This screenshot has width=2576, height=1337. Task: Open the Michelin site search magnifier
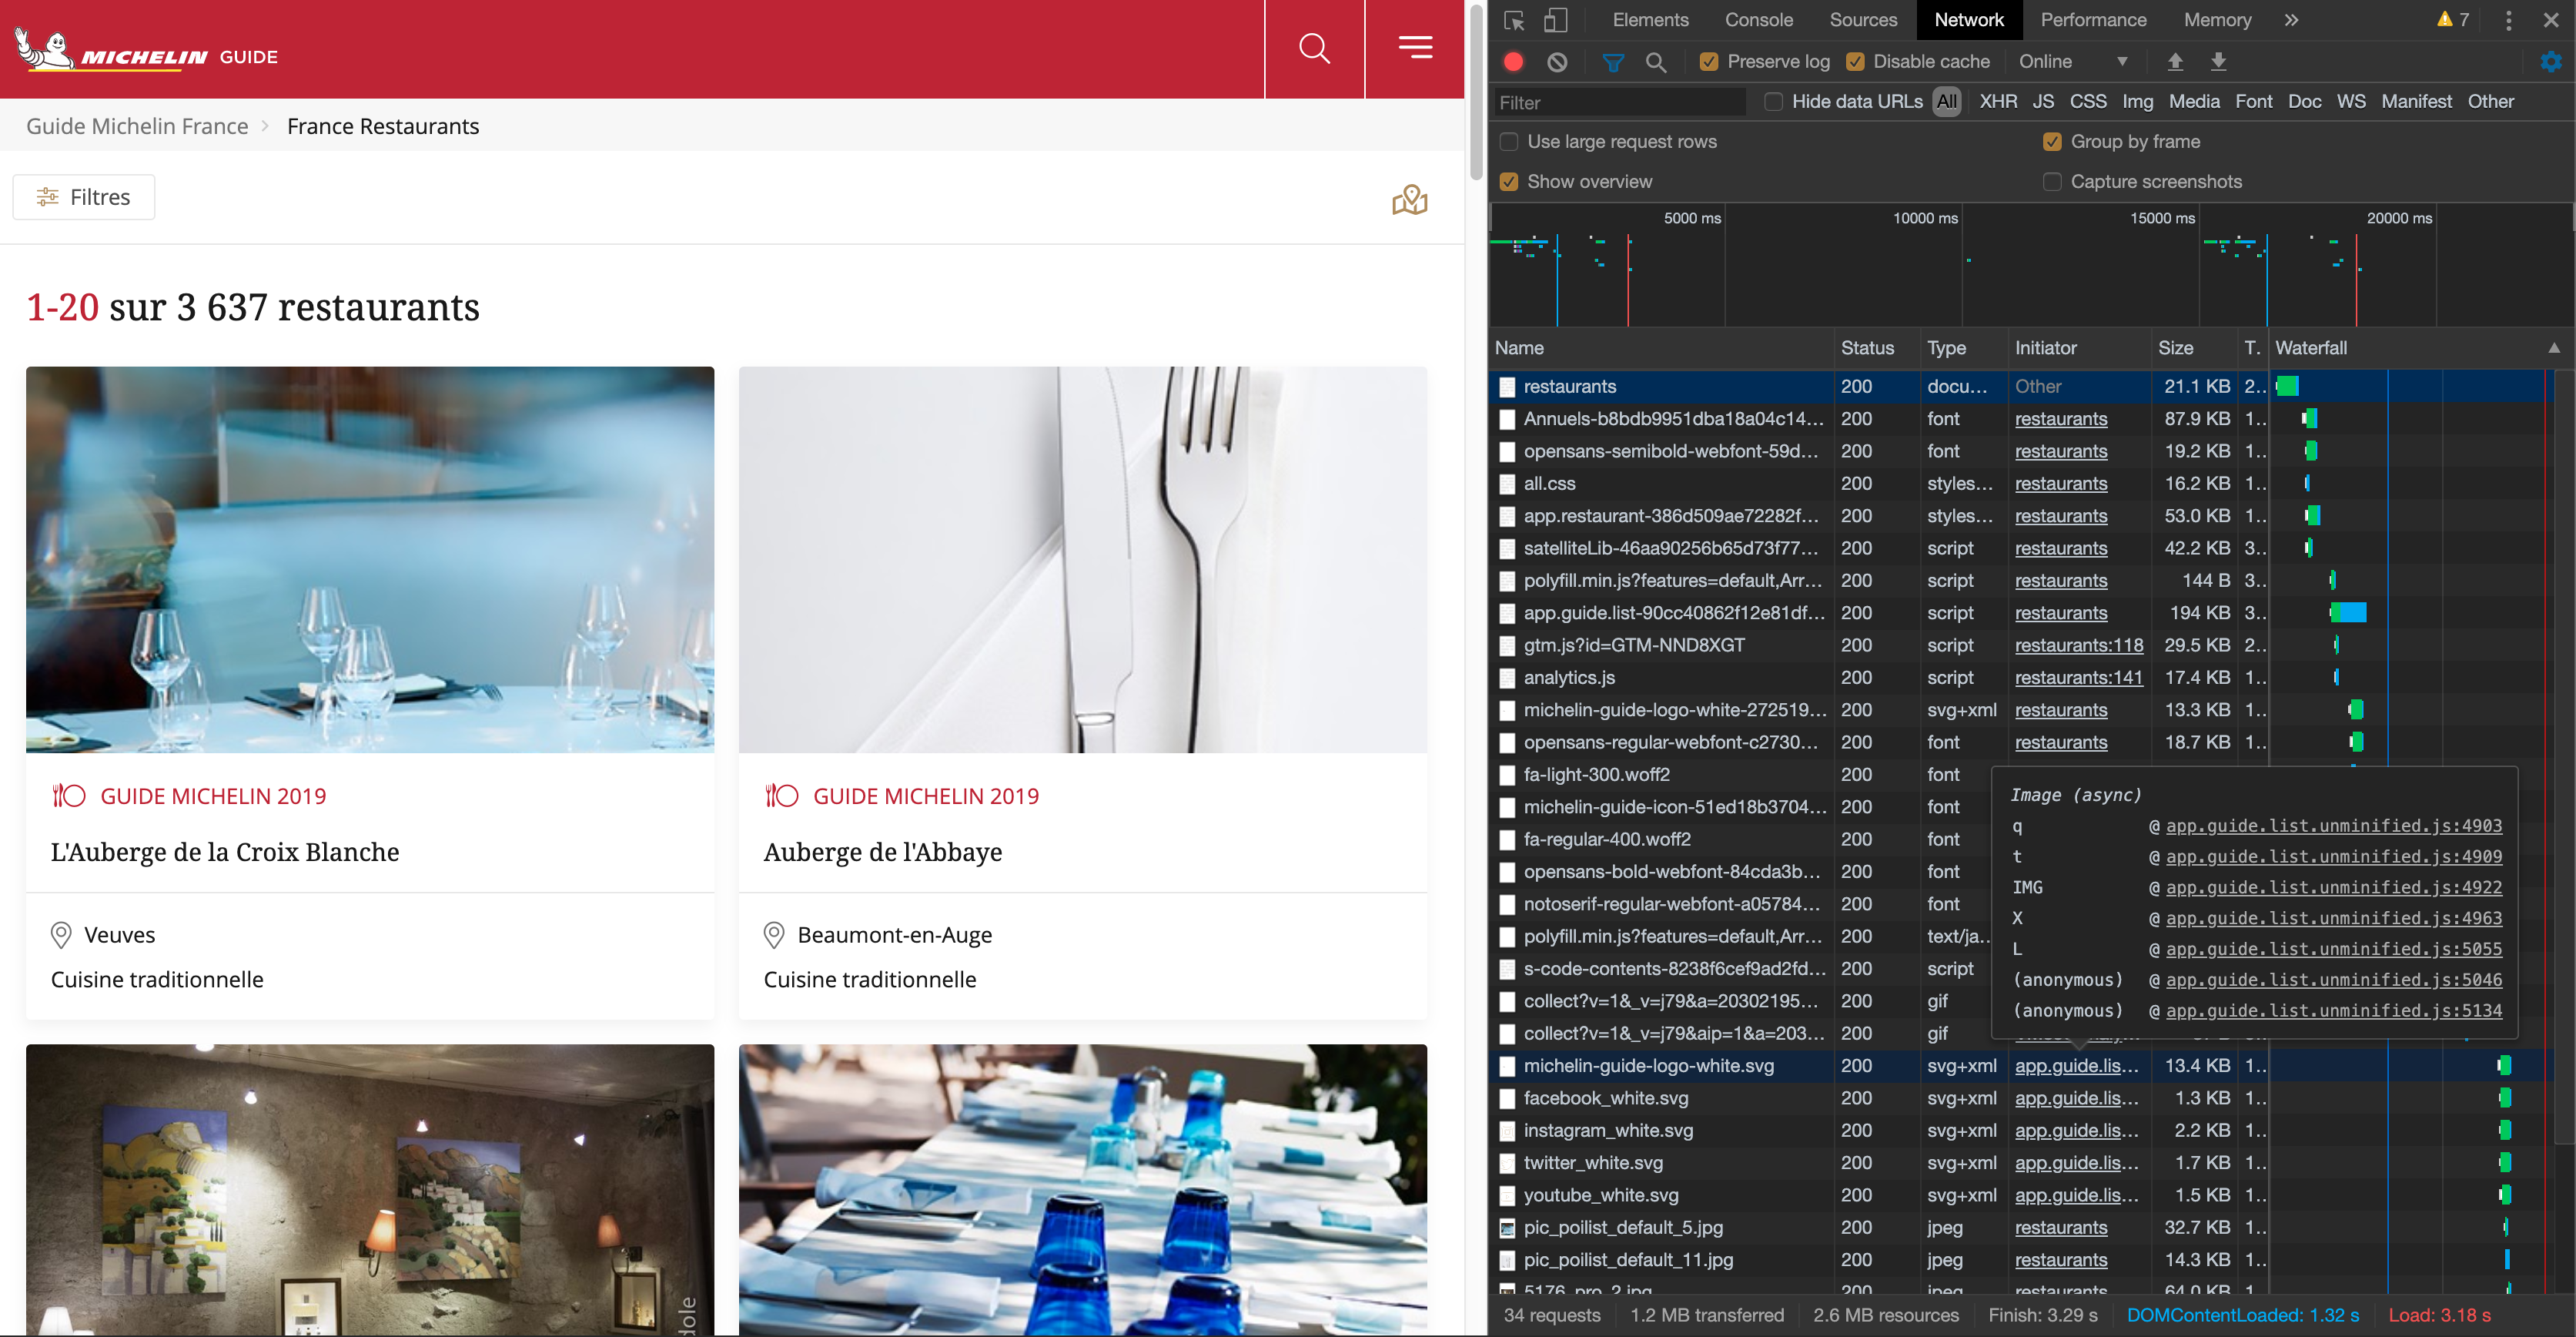click(1314, 48)
